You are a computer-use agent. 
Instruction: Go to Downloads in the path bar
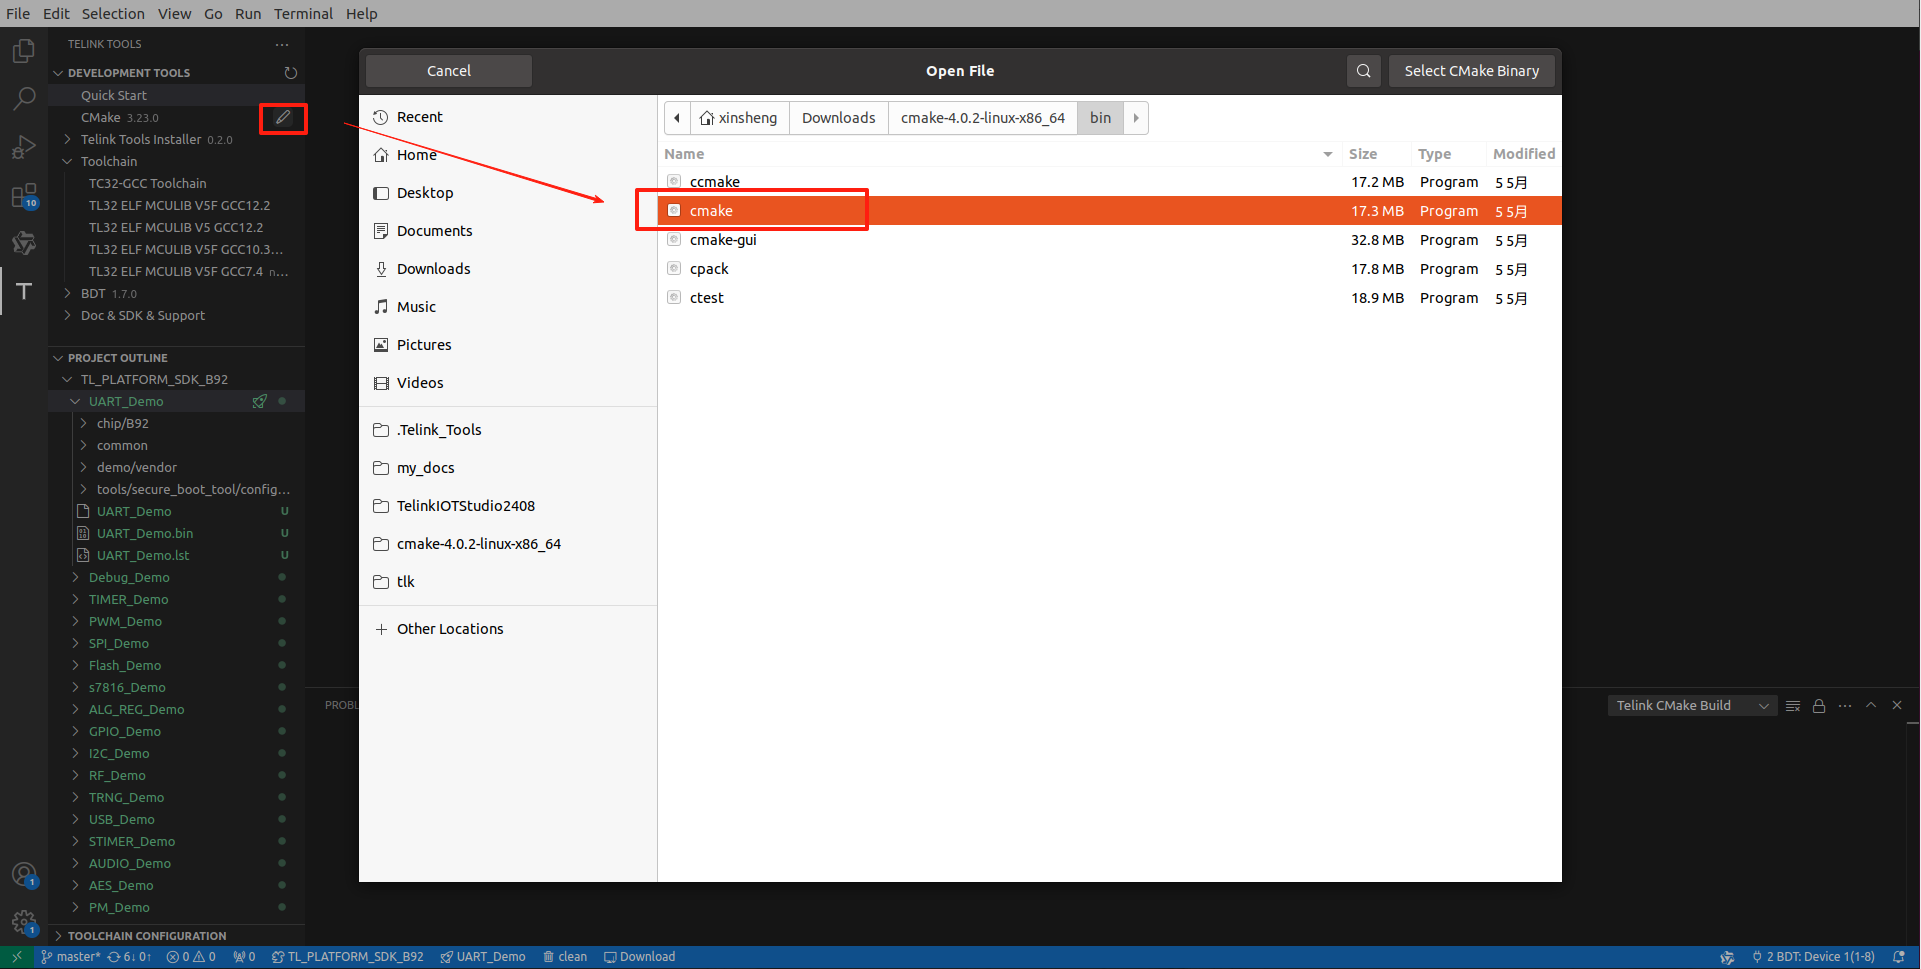tap(839, 118)
